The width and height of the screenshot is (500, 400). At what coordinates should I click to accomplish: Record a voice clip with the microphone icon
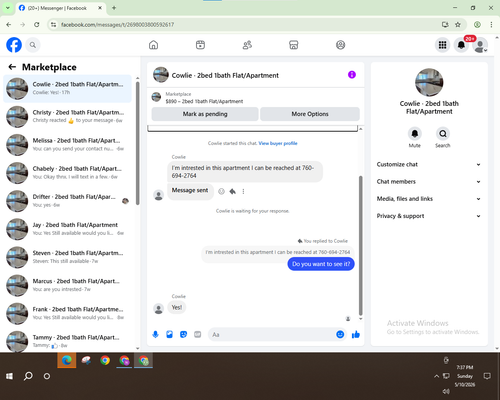coord(155,334)
